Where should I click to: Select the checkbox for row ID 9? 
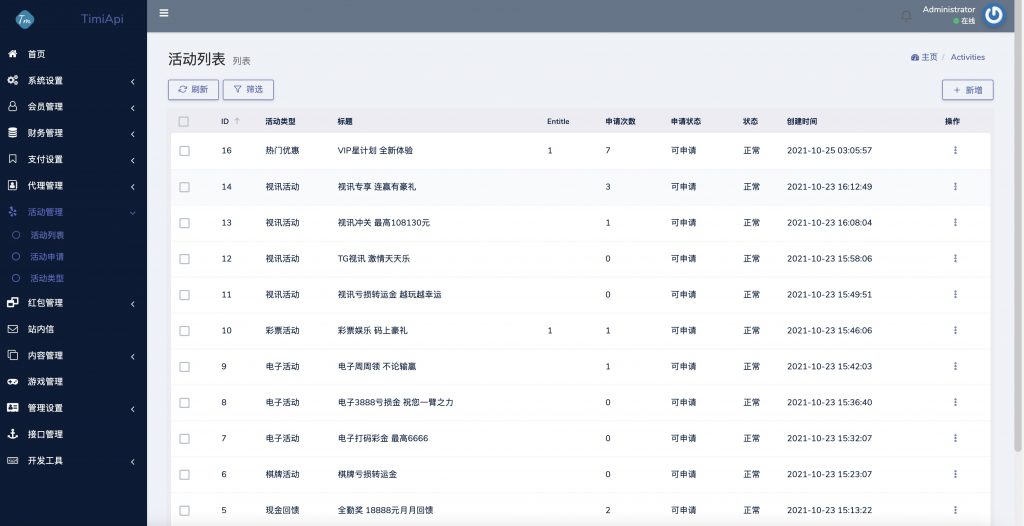coord(184,367)
